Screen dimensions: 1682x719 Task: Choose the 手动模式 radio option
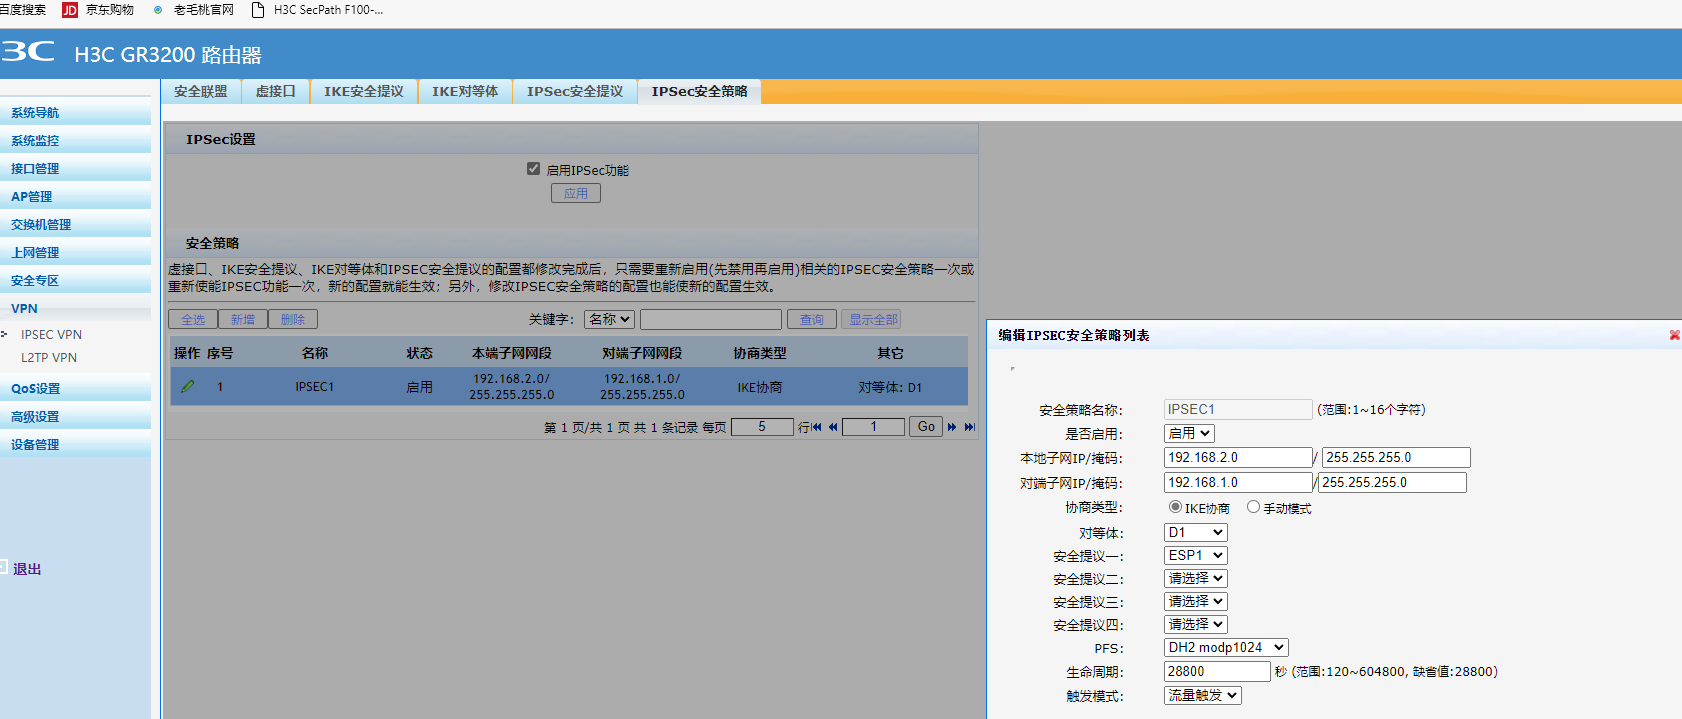coord(1253,507)
